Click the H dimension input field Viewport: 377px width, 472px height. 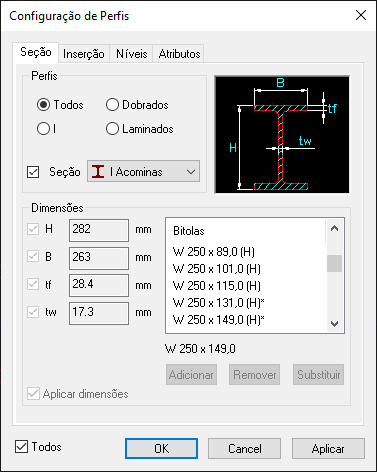pos(99,230)
